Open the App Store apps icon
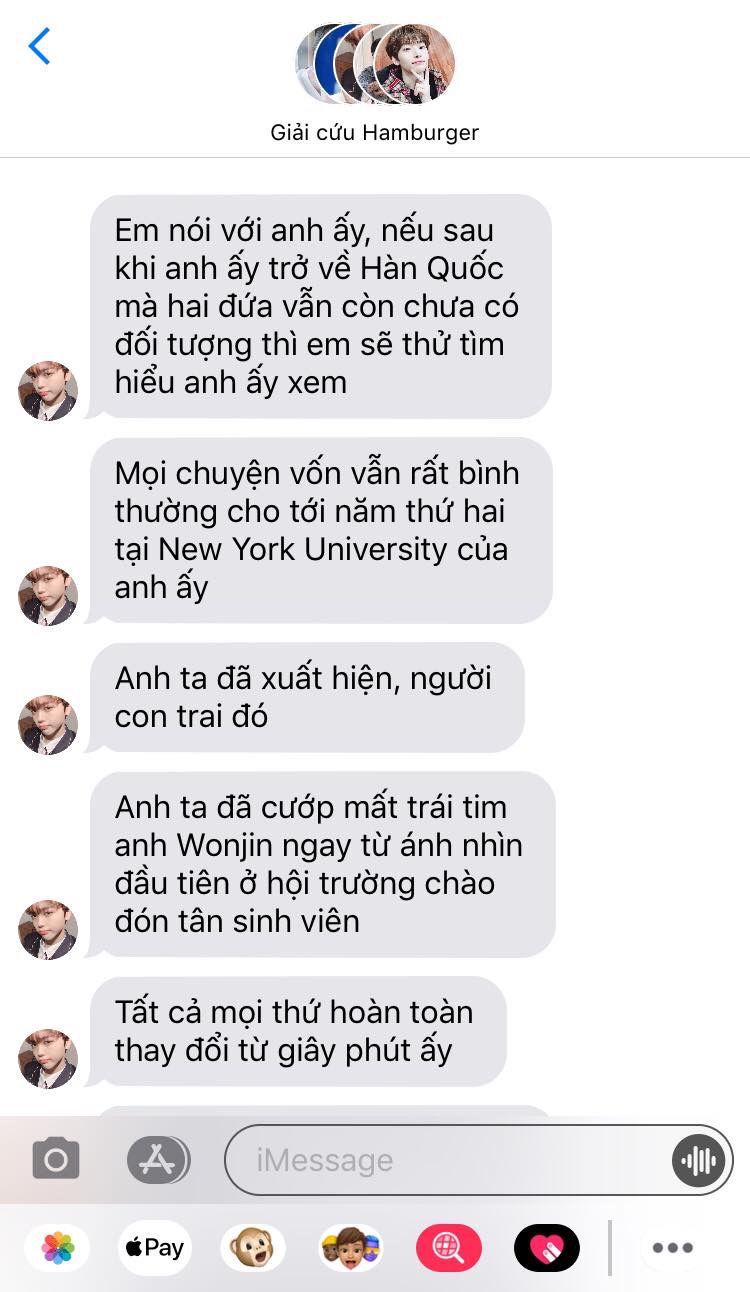 click(158, 1159)
